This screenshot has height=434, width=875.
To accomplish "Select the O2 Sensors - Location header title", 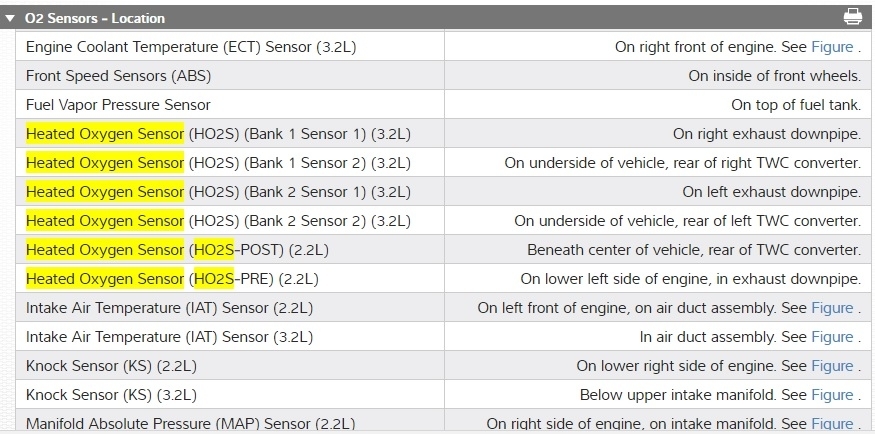I will click(x=95, y=18).
